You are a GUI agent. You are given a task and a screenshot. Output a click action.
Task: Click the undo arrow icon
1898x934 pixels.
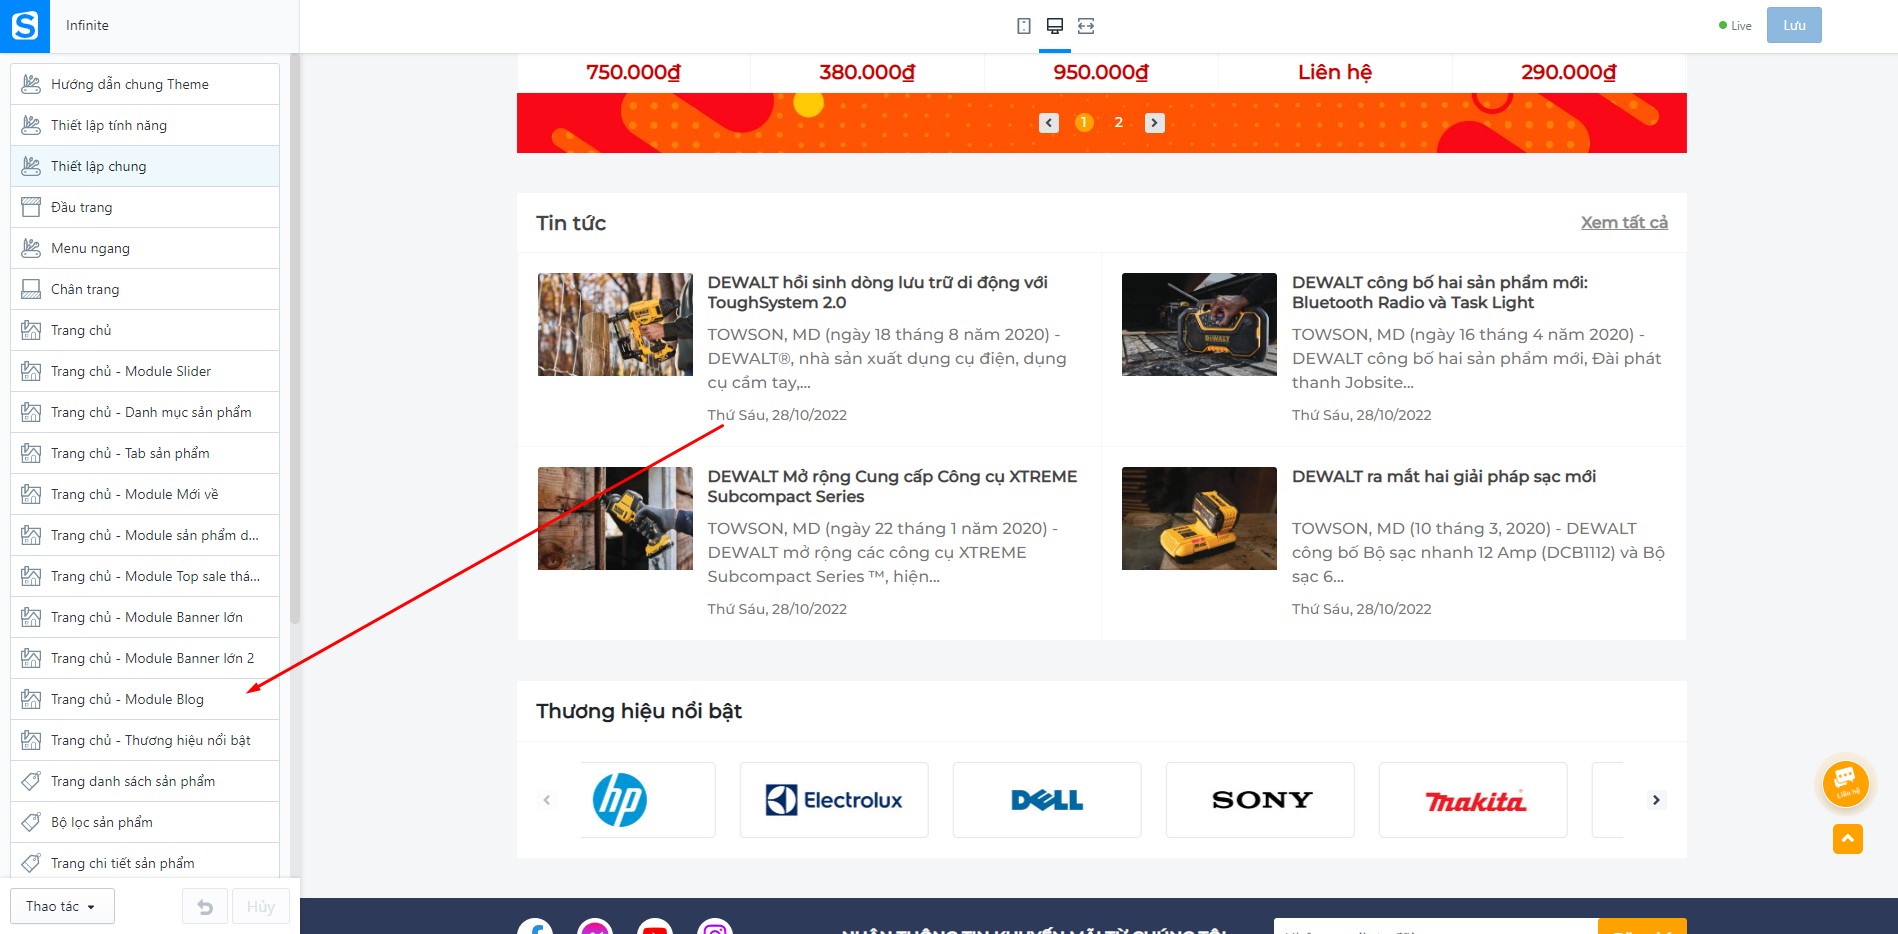[x=205, y=907]
